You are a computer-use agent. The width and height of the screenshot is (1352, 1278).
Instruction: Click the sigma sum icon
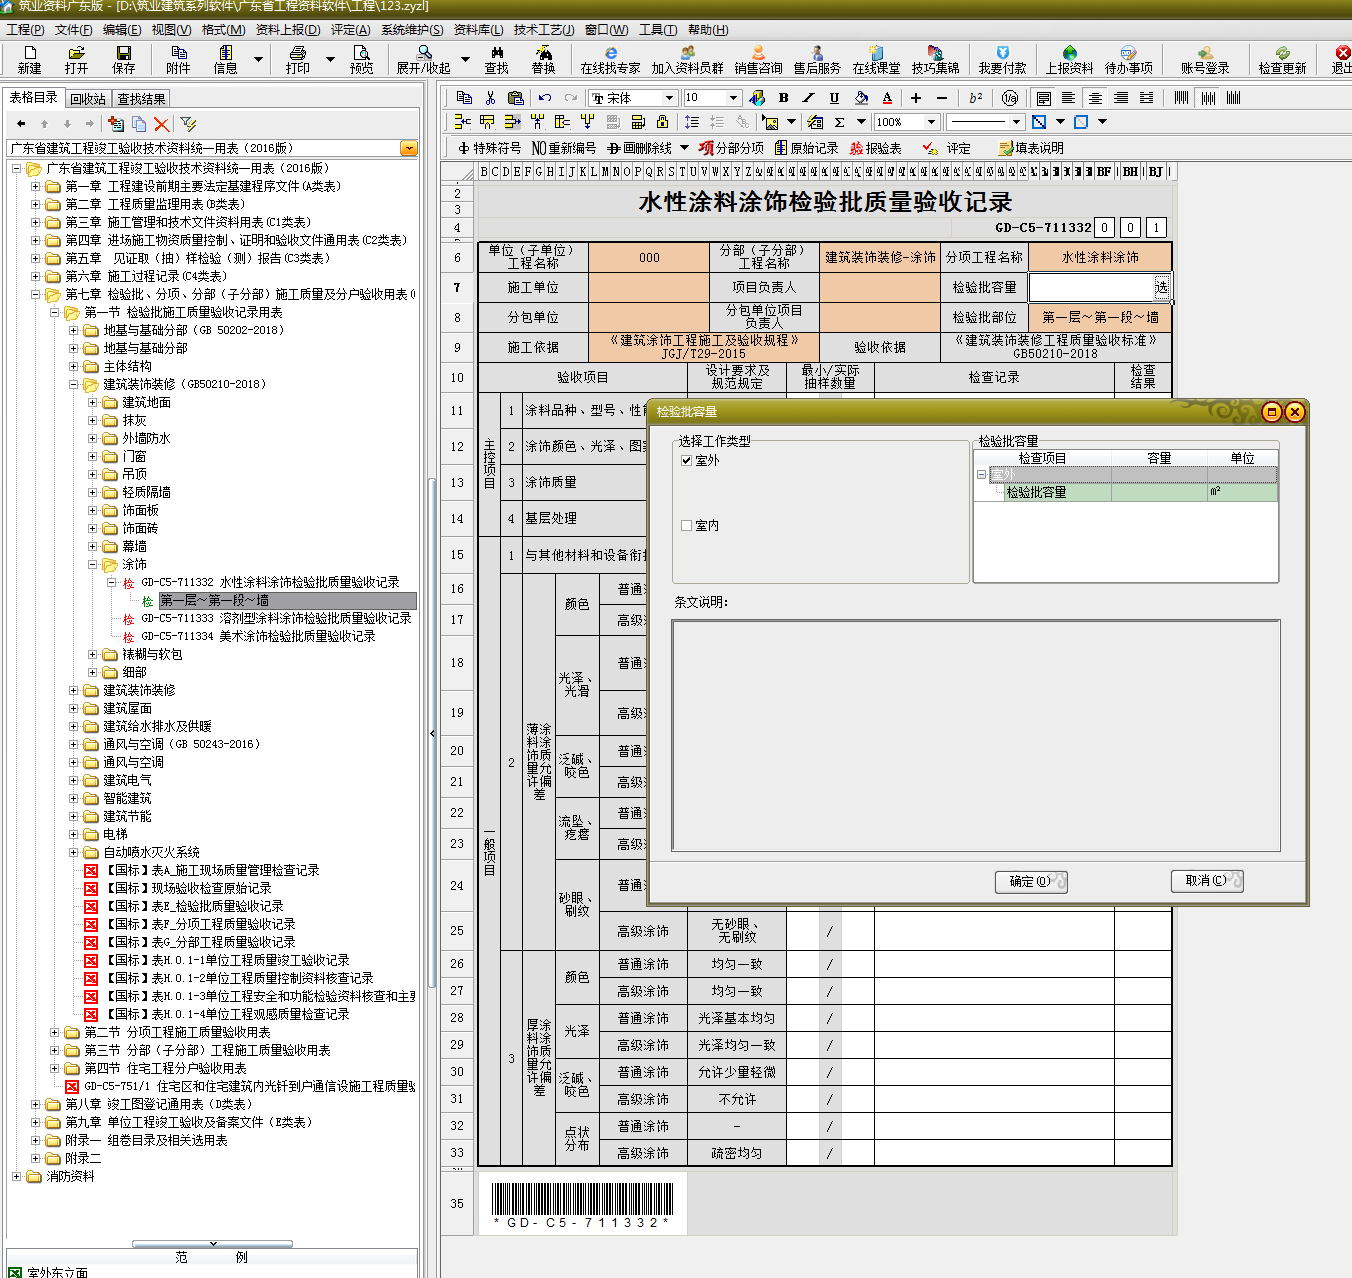pos(839,122)
